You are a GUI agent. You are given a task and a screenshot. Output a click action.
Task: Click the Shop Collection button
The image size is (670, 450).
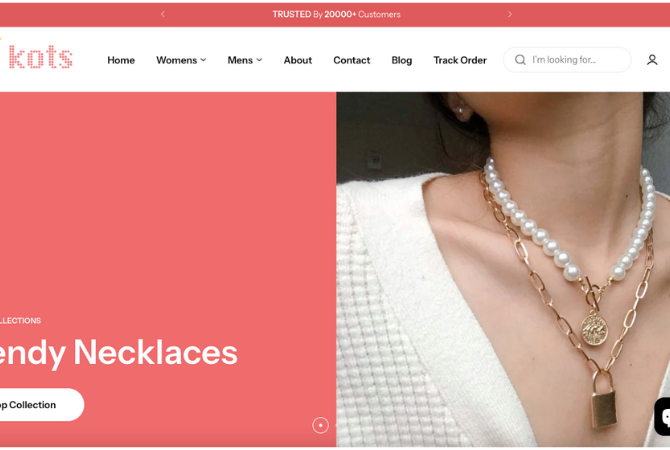coord(41,405)
